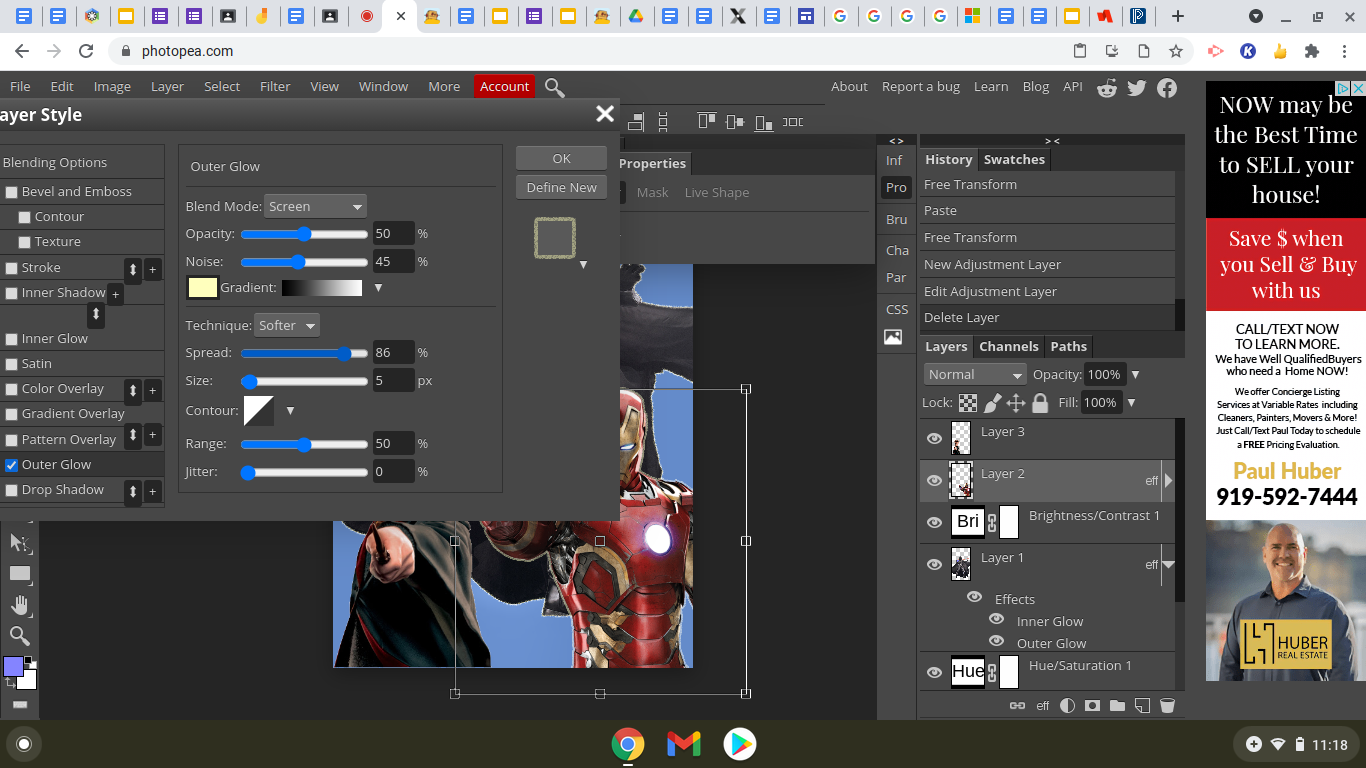Open the layer blend mode Normal dropdown
The height and width of the screenshot is (768, 1366).
click(975, 374)
